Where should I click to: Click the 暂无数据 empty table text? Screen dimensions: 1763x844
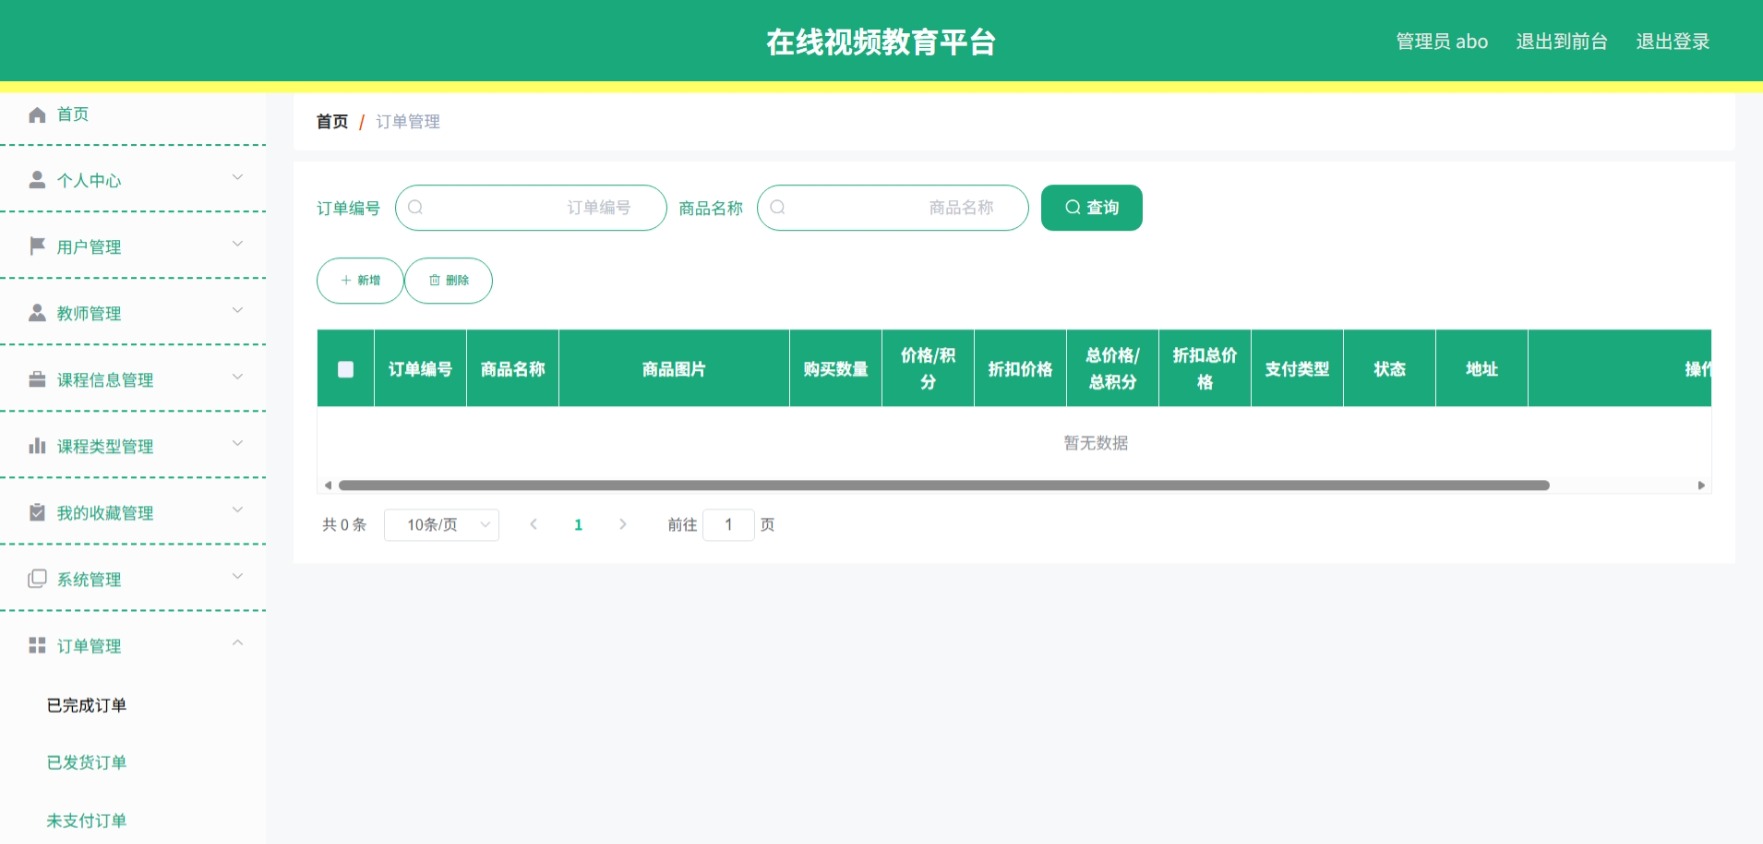coord(1096,443)
